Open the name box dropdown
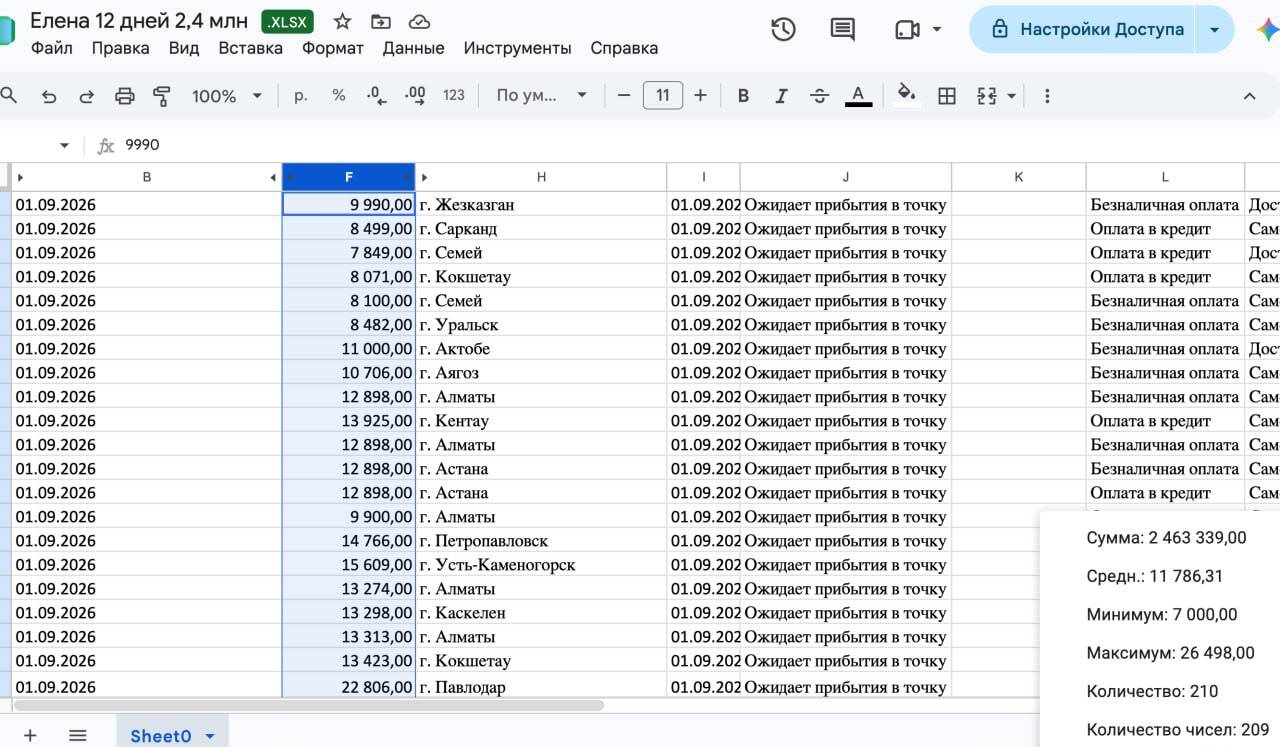This screenshot has height=747, width=1280. tap(65, 145)
